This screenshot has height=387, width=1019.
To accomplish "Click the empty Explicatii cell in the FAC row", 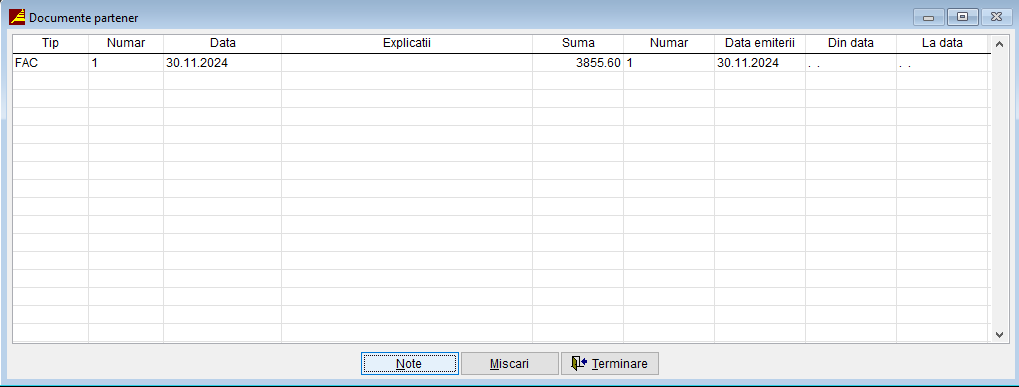I will click(x=407, y=63).
